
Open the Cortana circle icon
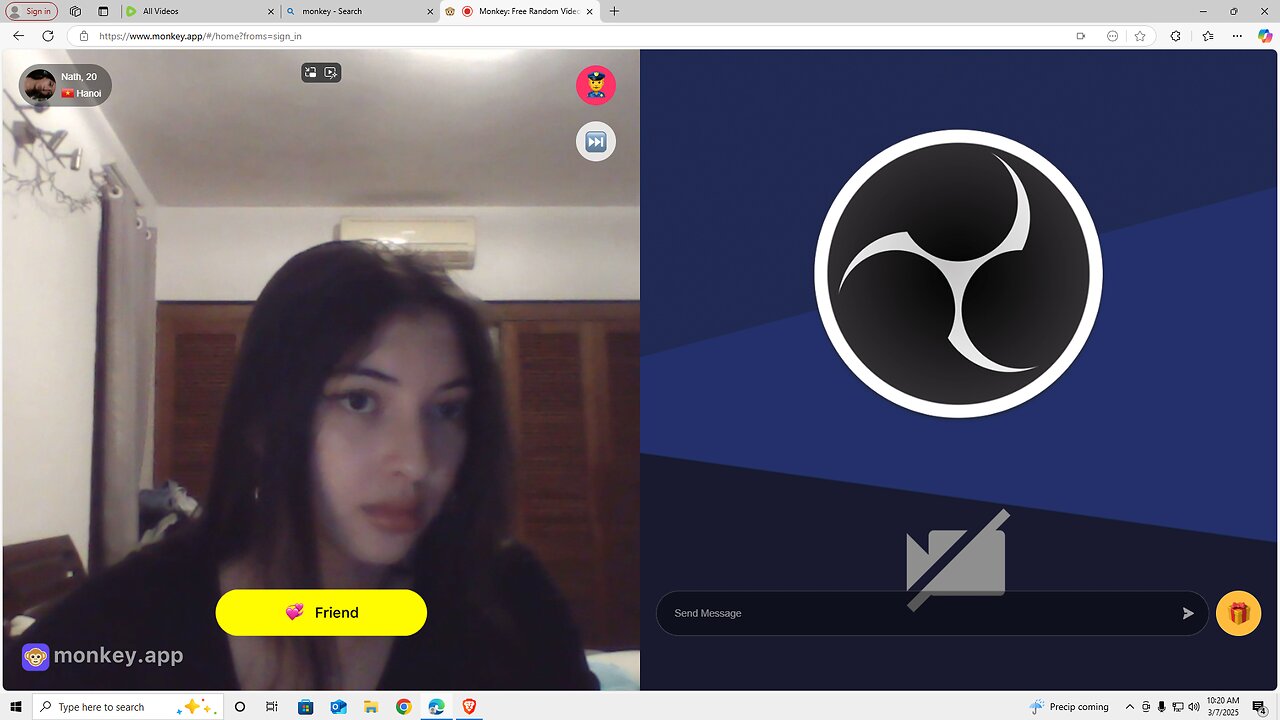240,707
